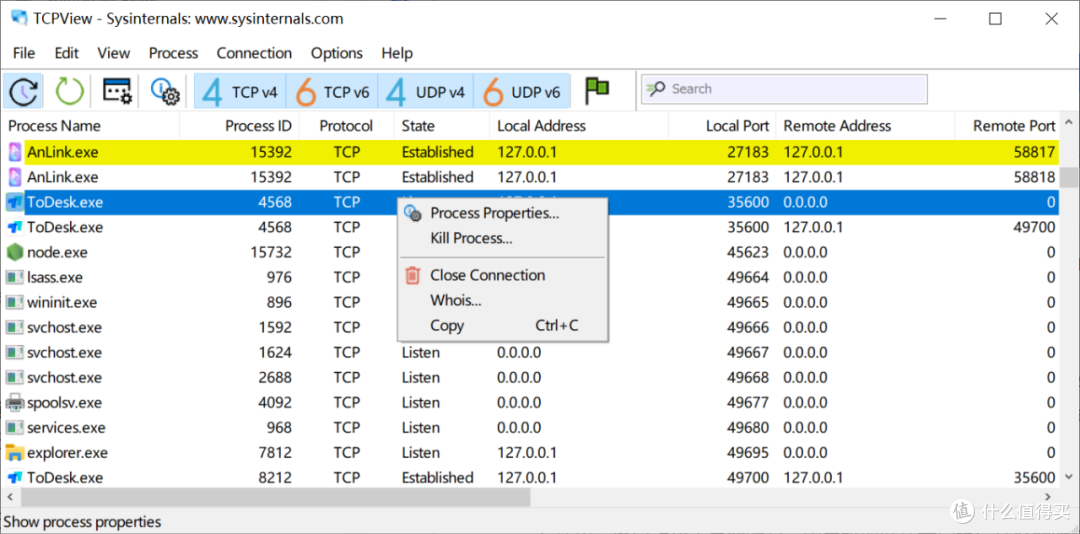Click the lsass.exe process icon
This screenshot has width=1080, height=534.
pyautogui.click(x=14, y=278)
